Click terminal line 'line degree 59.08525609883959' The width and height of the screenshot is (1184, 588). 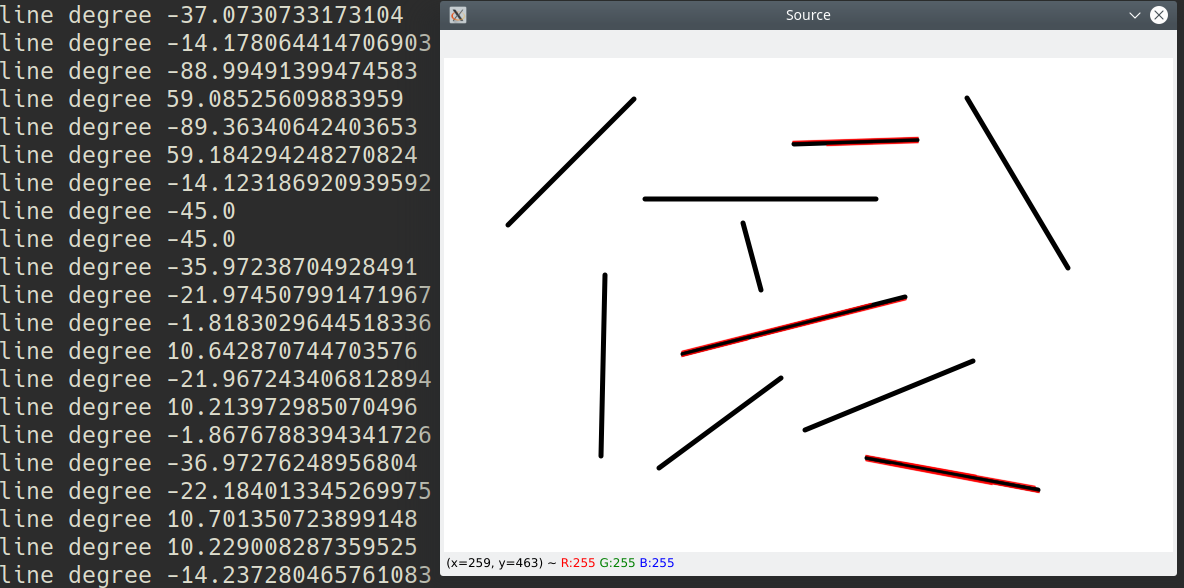[x=202, y=99]
